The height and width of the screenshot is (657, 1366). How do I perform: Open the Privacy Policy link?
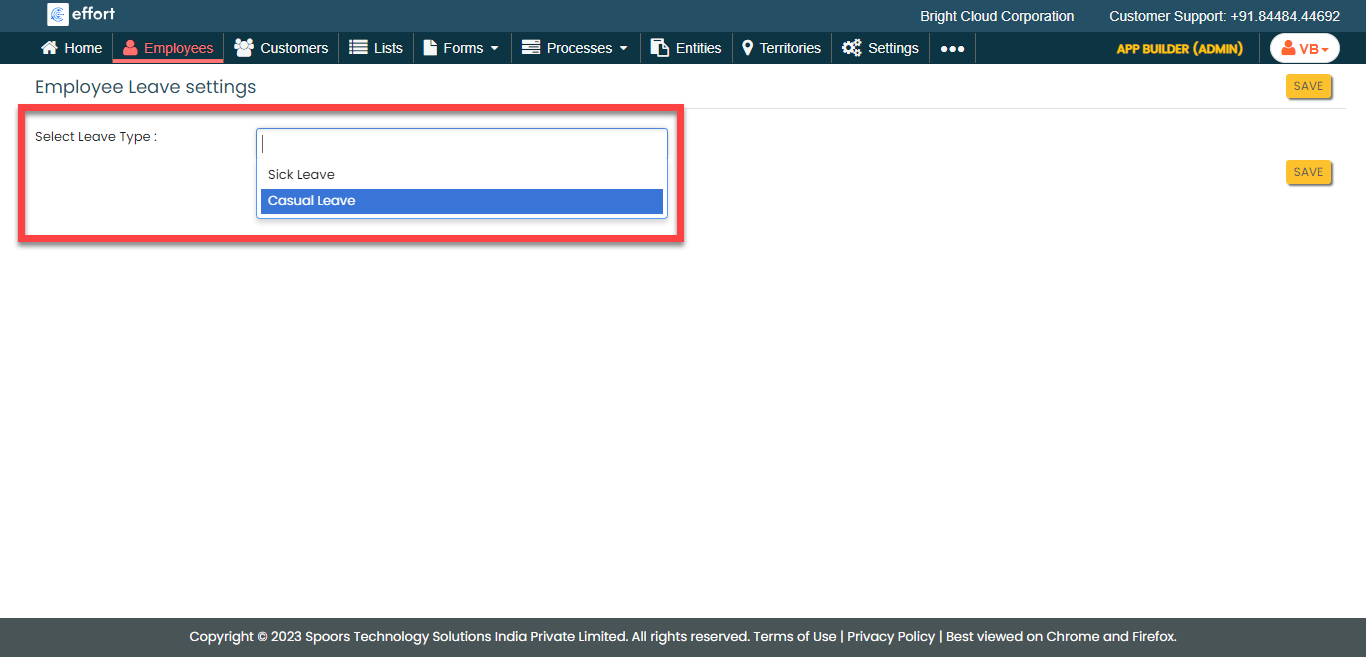(x=890, y=637)
